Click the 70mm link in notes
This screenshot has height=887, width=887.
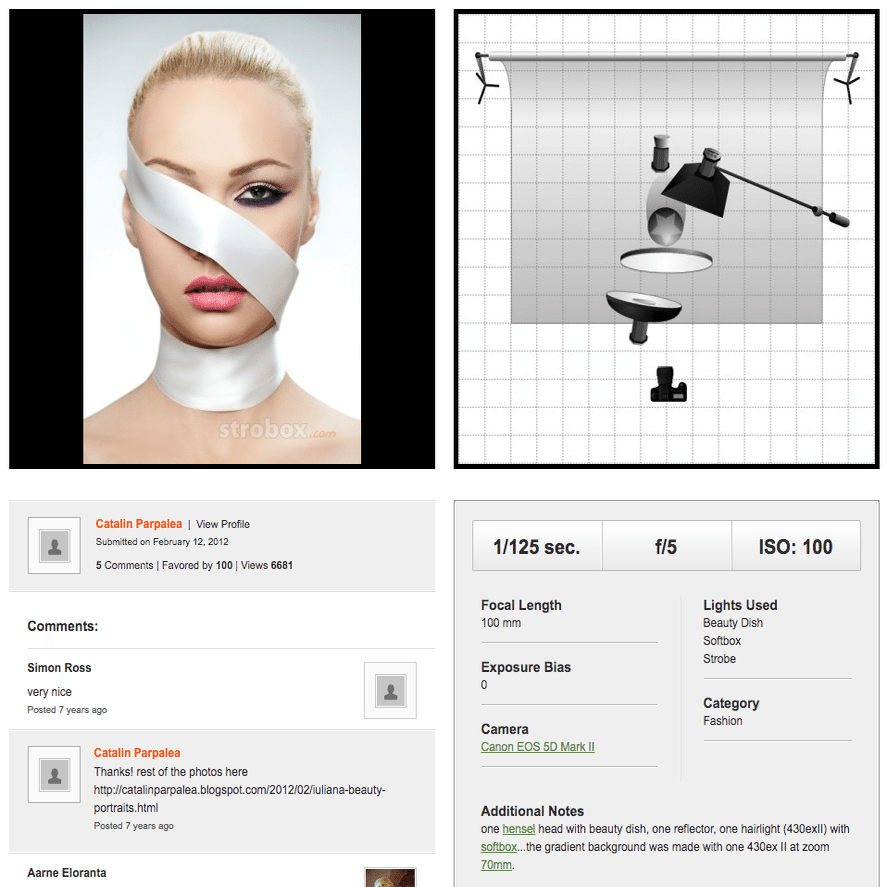click(496, 865)
